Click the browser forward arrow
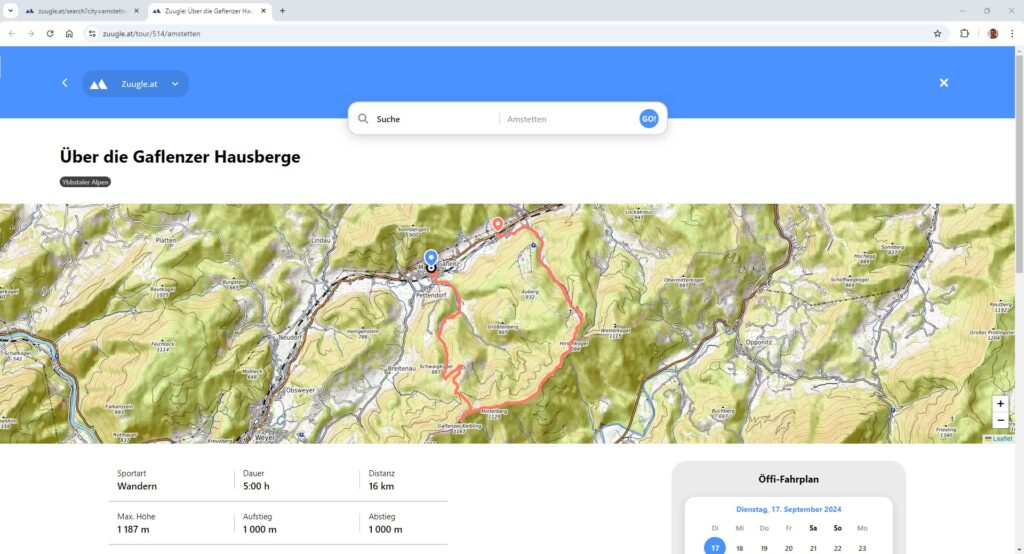Screen dimensions: 1024x554 31,33
